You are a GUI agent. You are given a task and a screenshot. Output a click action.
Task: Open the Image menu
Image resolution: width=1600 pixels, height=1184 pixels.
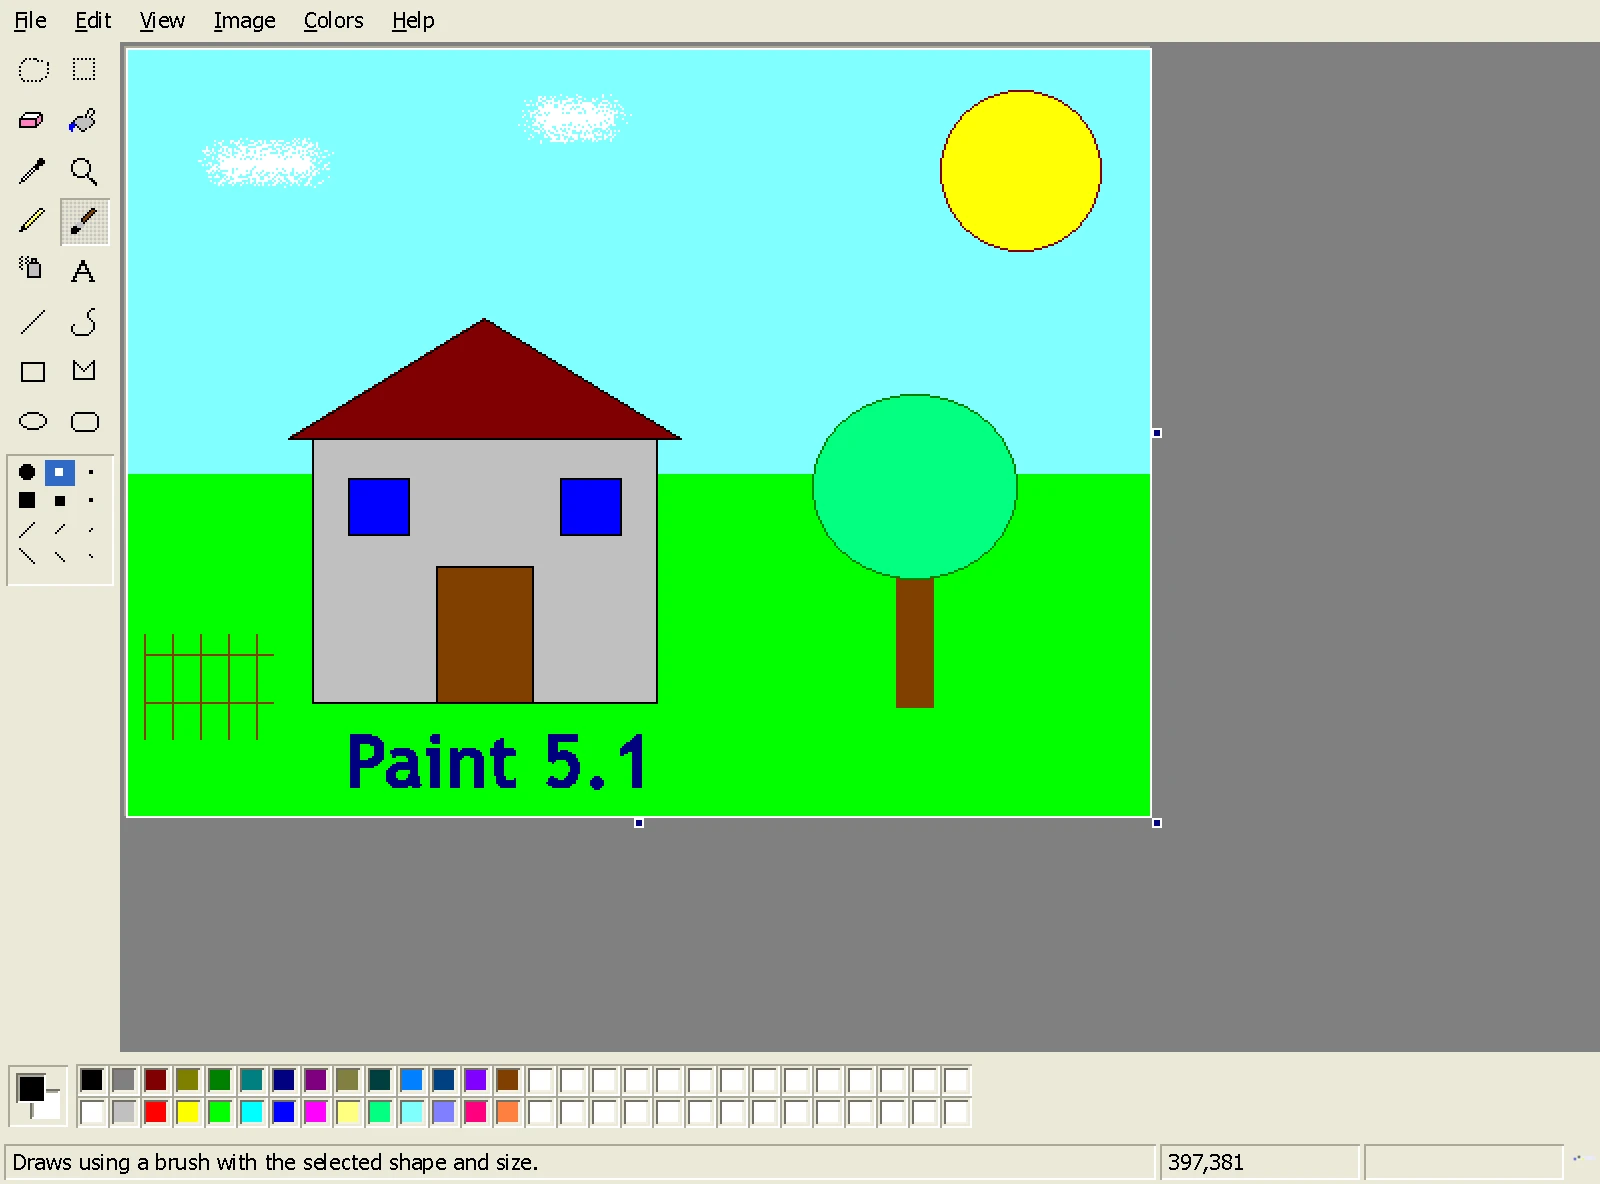point(245,21)
